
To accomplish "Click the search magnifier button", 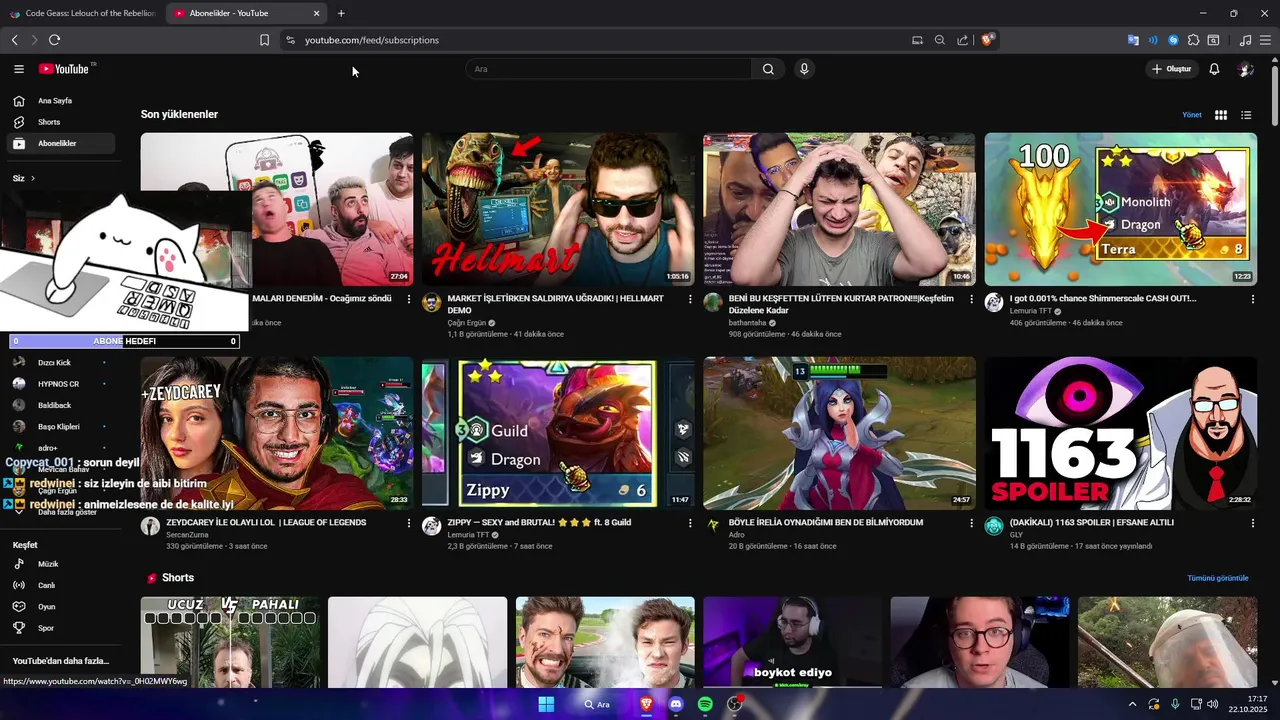I will 768,69.
